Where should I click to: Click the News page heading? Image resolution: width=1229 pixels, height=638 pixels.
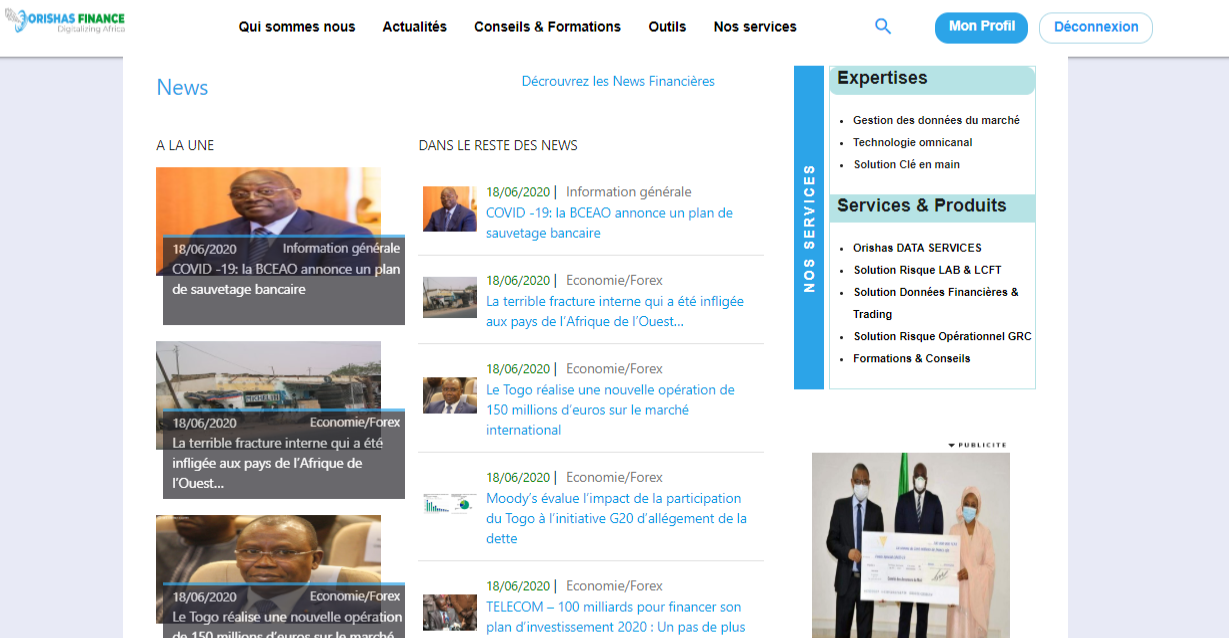click(x=182, y=87)
